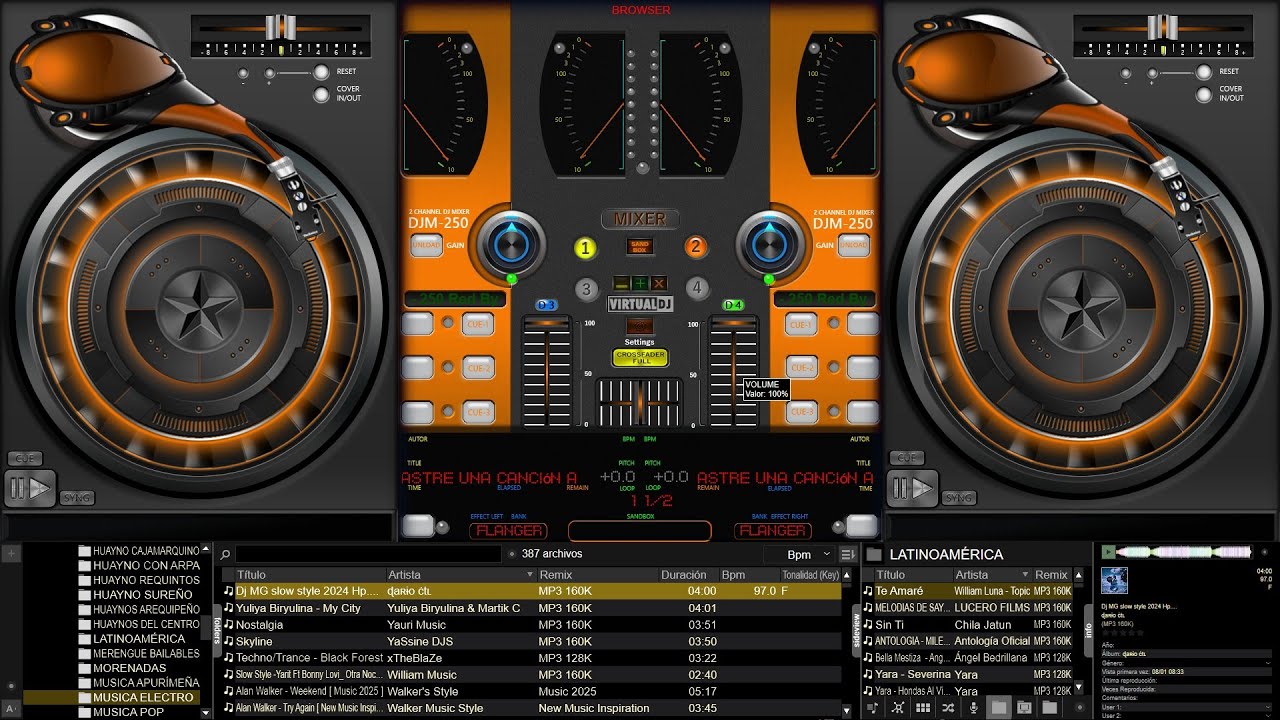This screenshot has height=720, width=1280.
Task: Click the plus icon left of the folder list
Action: click(x=11, y=553)
